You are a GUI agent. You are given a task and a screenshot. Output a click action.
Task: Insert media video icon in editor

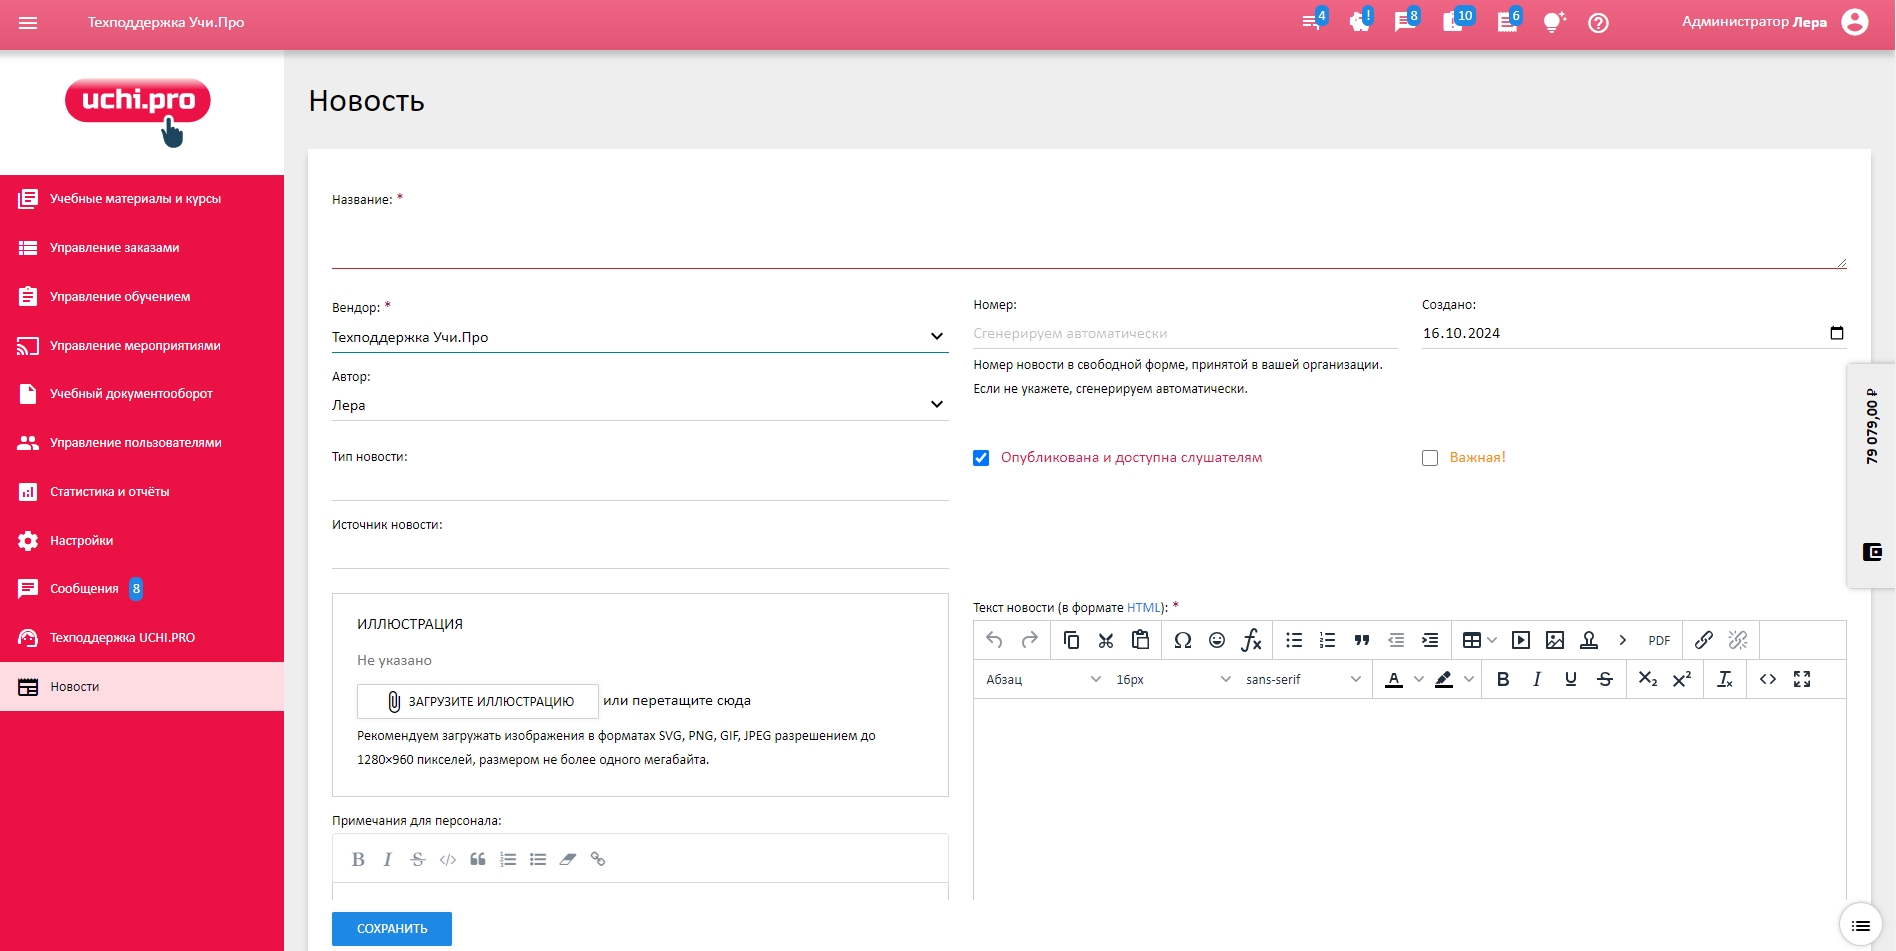click(x=1521, y=640)
